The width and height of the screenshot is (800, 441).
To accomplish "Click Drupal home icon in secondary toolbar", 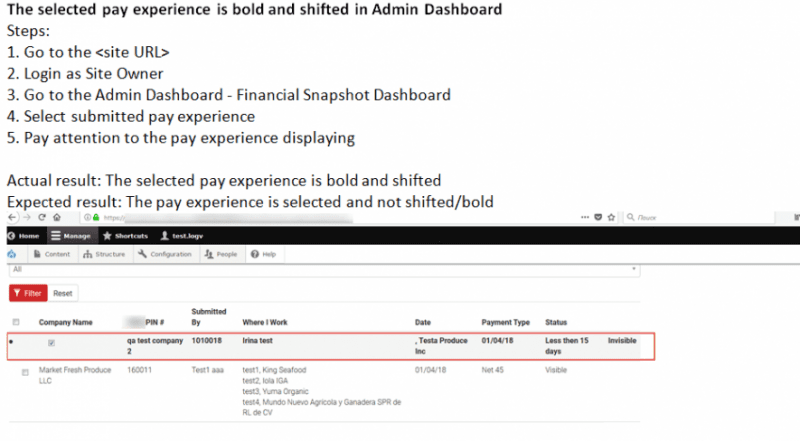I will click(x=11, y=254).
